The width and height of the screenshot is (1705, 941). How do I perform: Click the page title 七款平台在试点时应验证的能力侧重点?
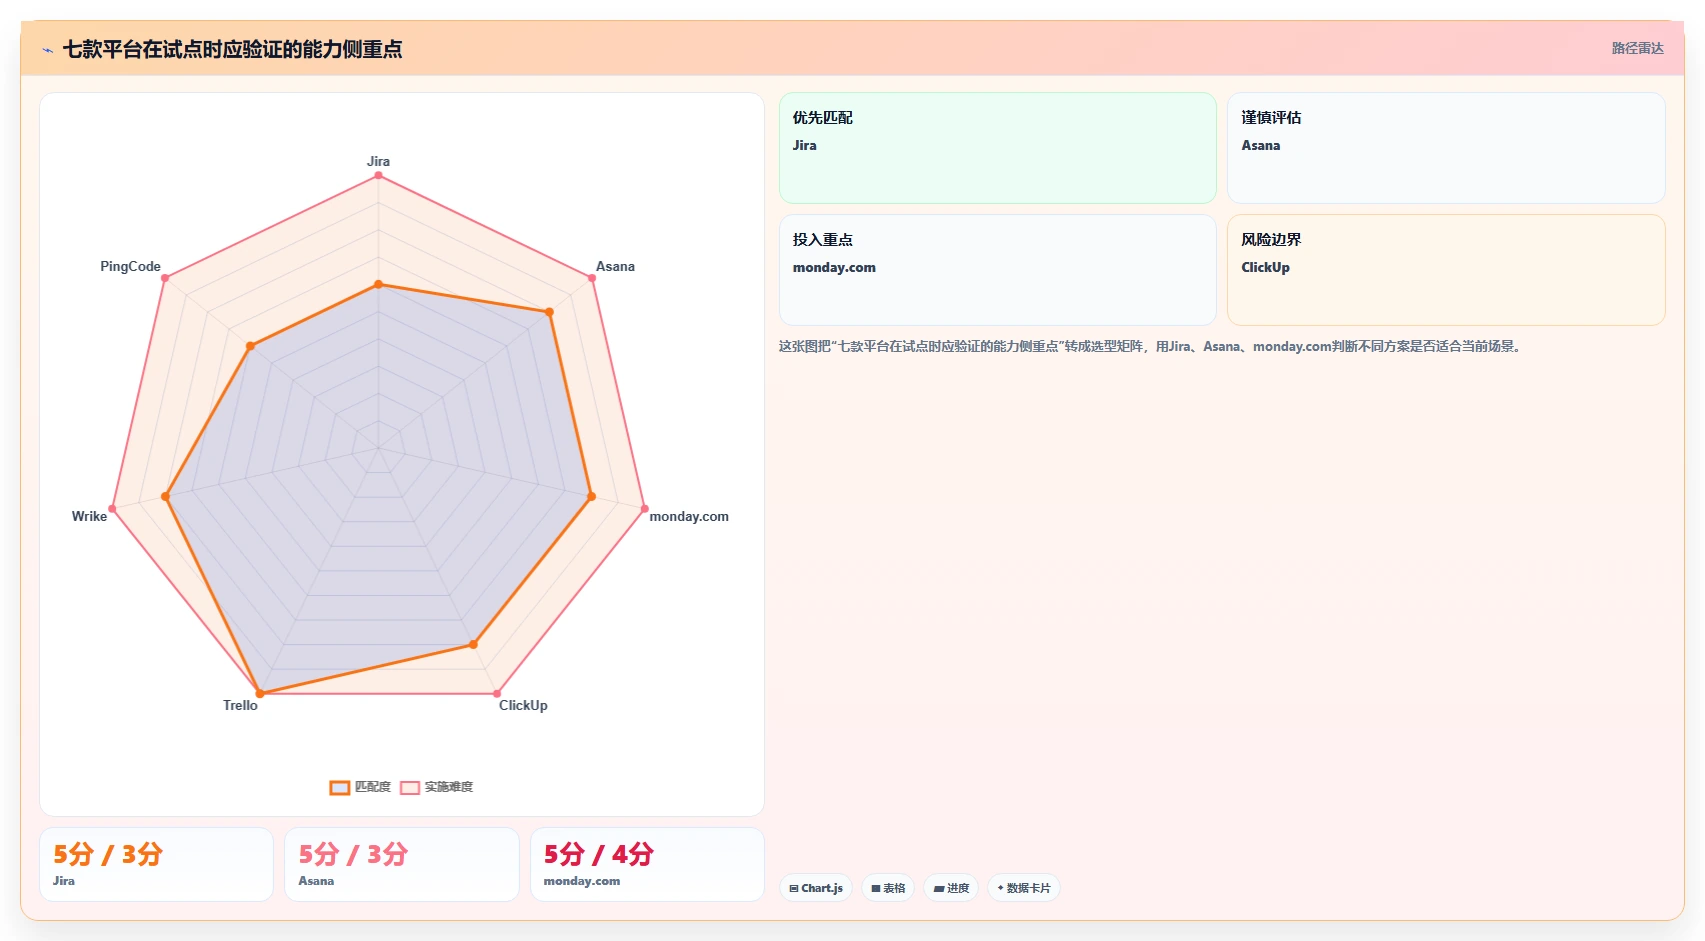click(x=232, y=49)
